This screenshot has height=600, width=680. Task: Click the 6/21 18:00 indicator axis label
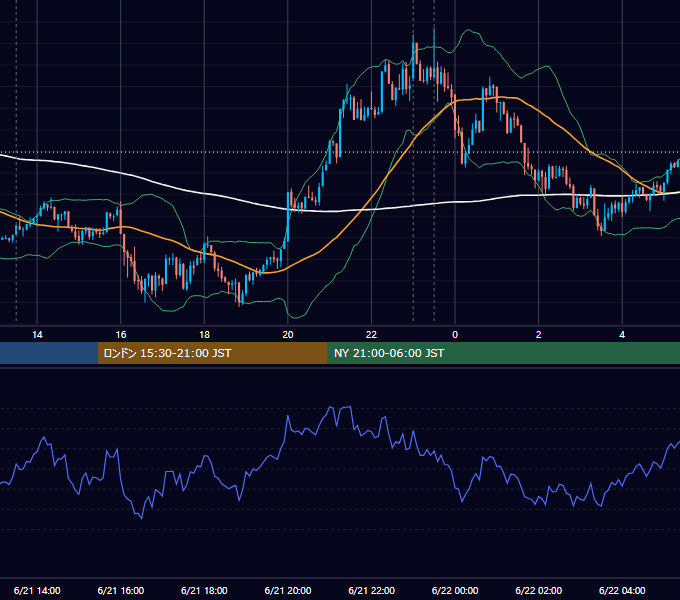tap(204, 590)
